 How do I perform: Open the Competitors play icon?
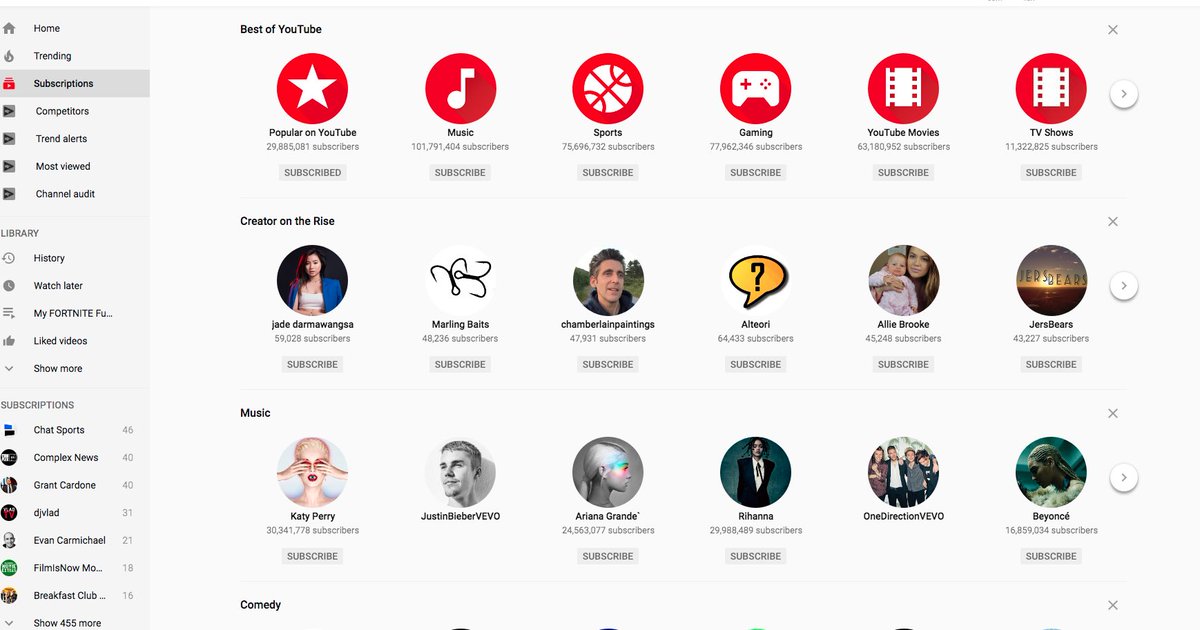tap(9, 111)
